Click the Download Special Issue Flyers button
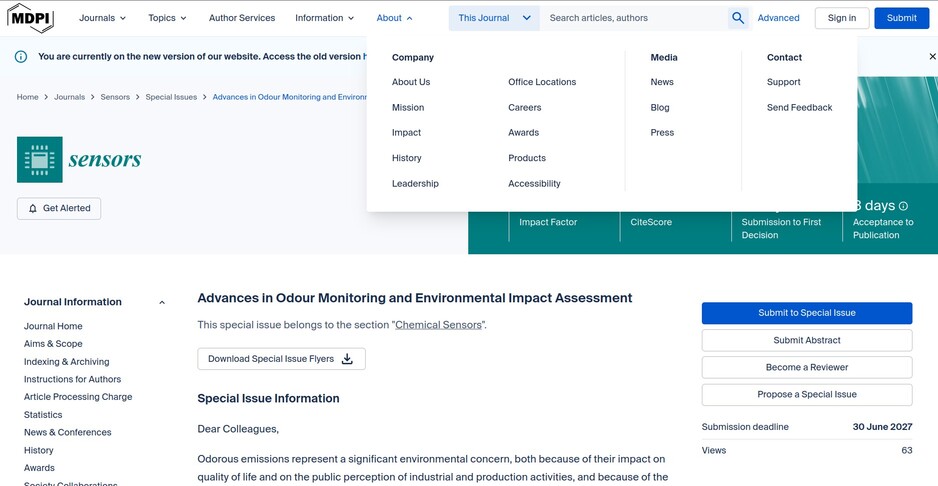The width and height of the screenshot is (938, 486). pyautogui.click(x=281, y=359)
